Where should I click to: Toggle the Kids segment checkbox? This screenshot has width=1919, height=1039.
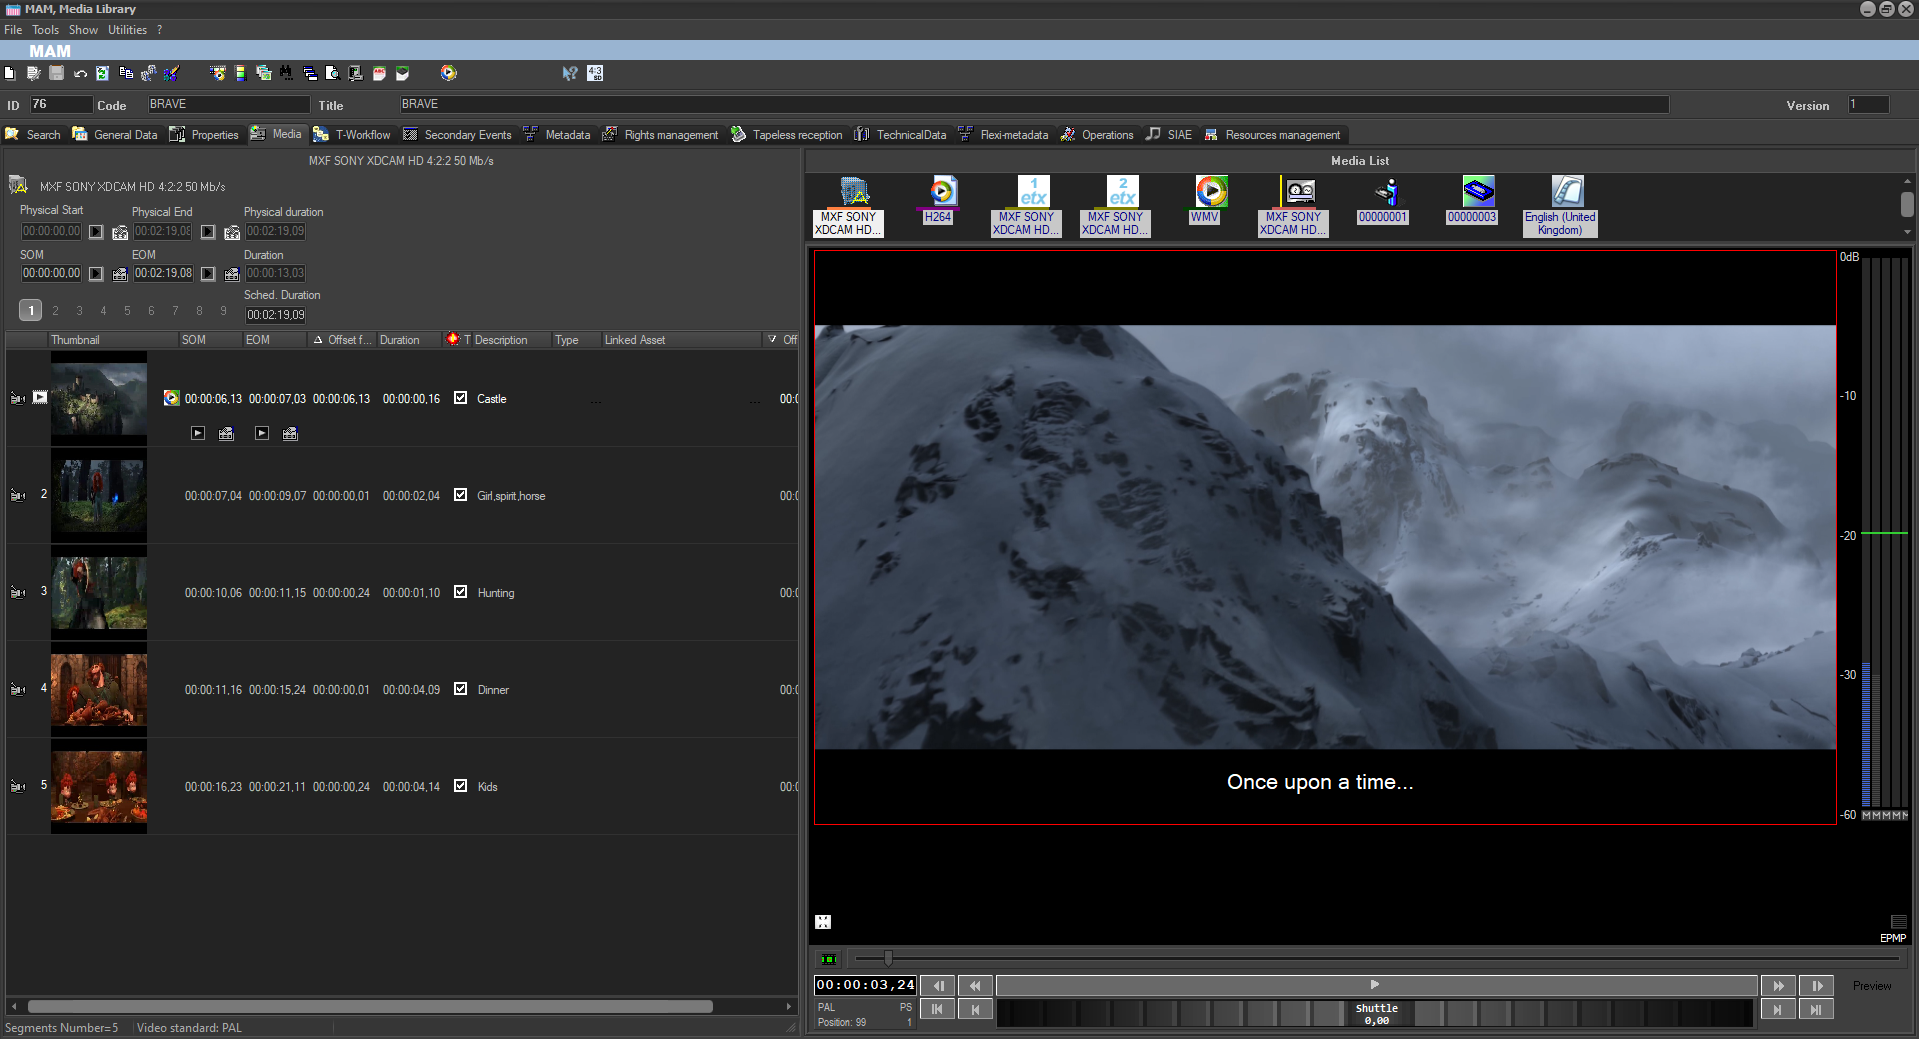(460, 786)
